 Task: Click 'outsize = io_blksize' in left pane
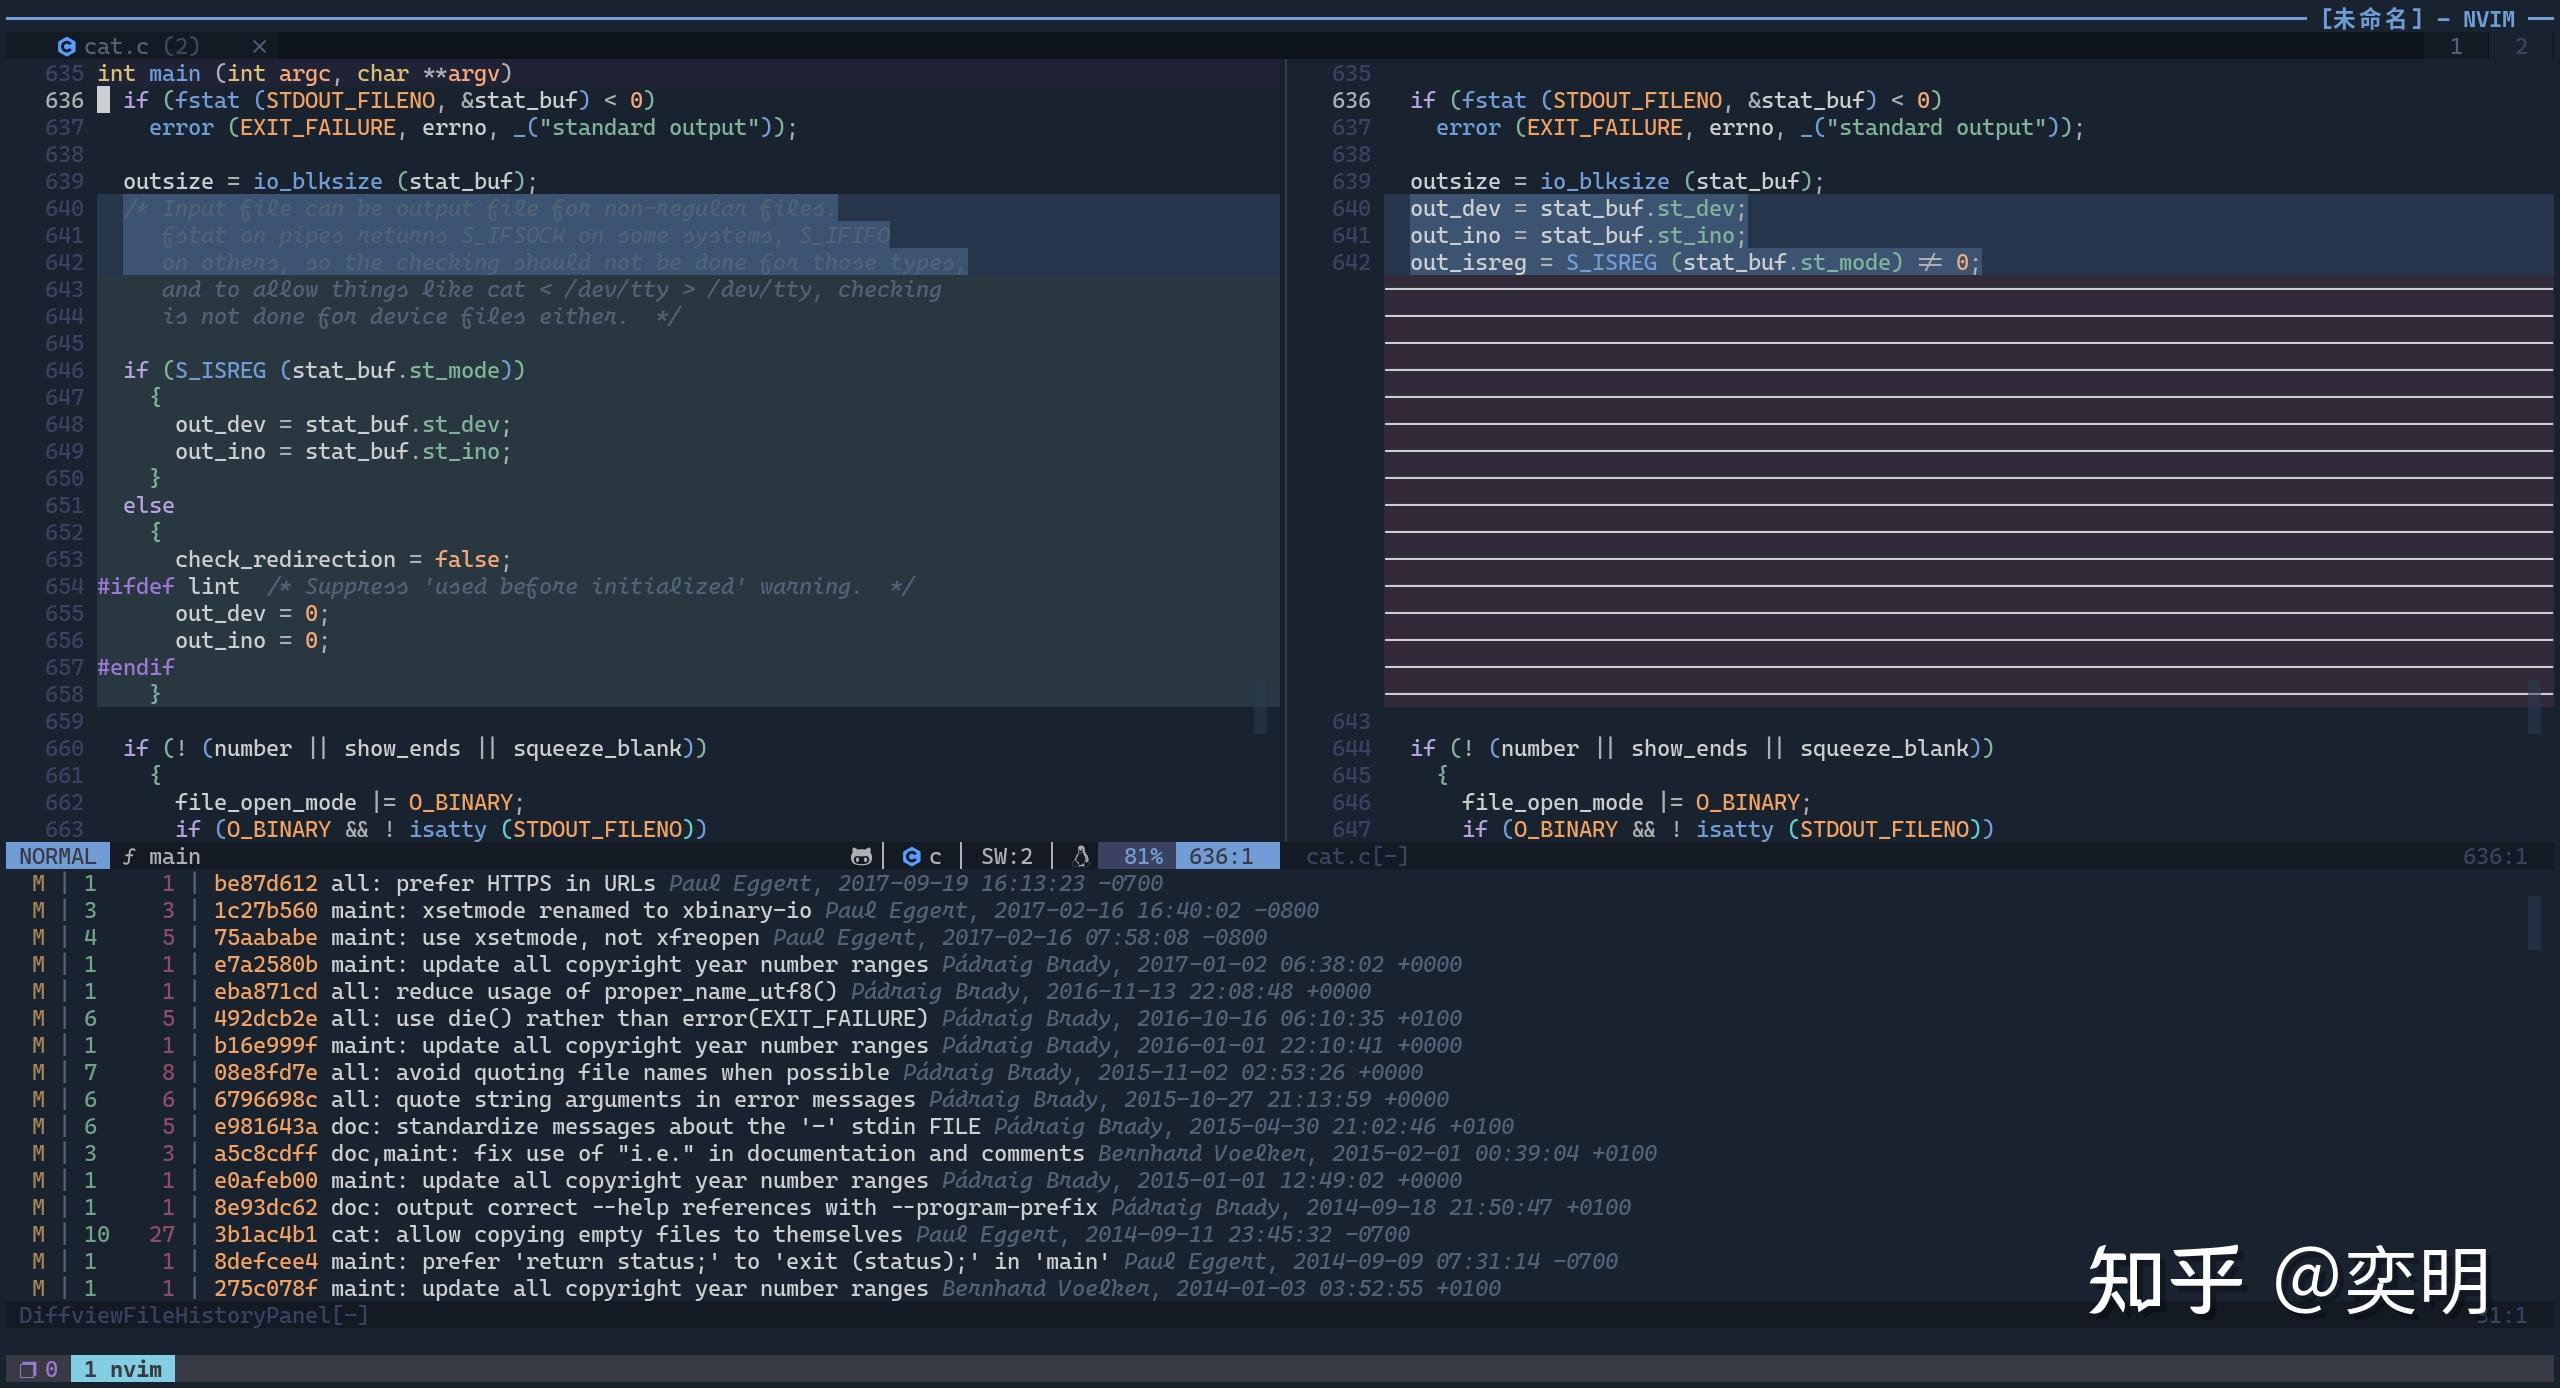(x=330, y=182)
